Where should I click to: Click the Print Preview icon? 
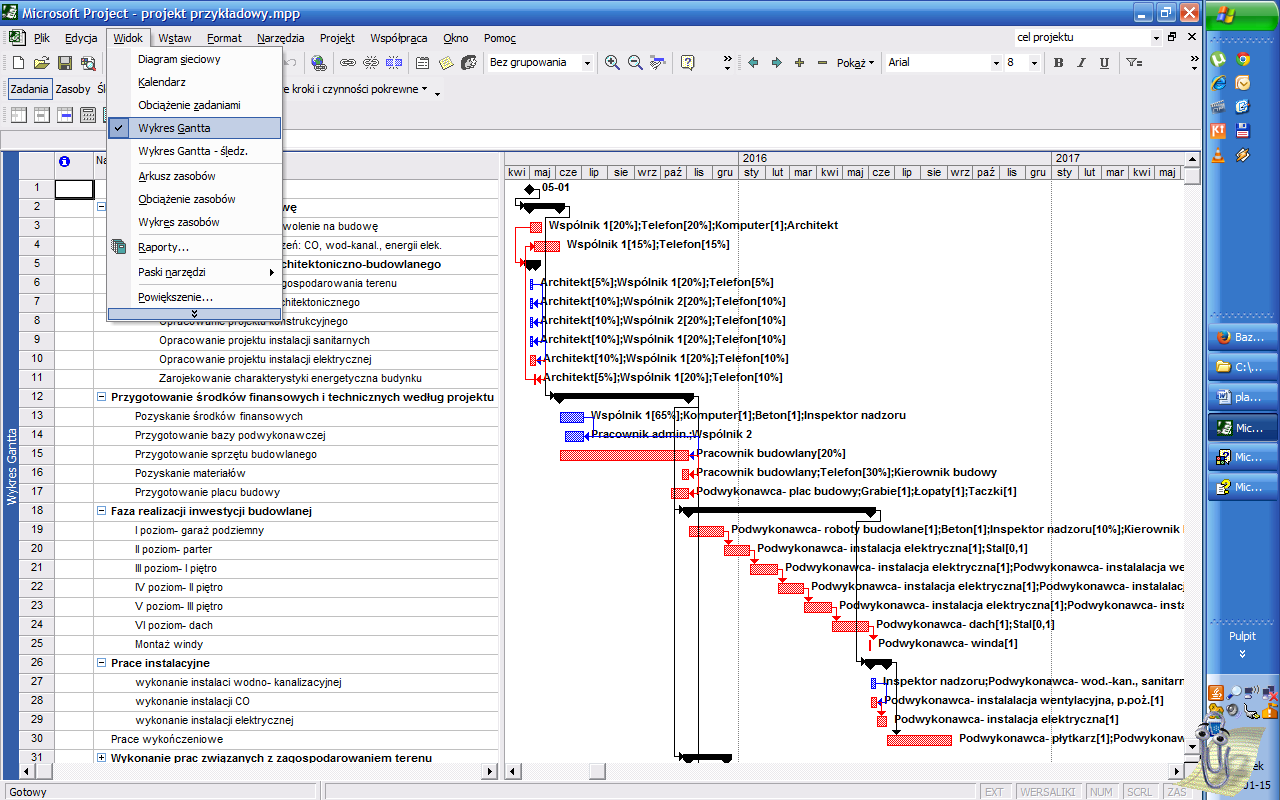88,63
